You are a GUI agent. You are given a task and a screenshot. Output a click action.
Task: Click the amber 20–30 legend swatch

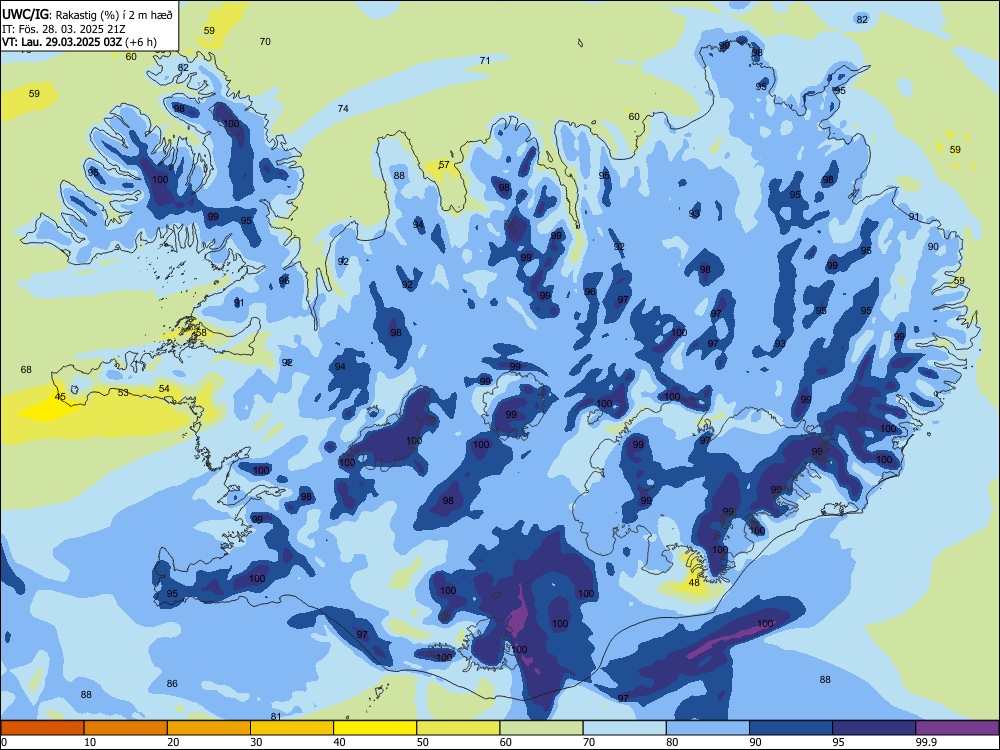pyautogui.click(x=209, y=728)
